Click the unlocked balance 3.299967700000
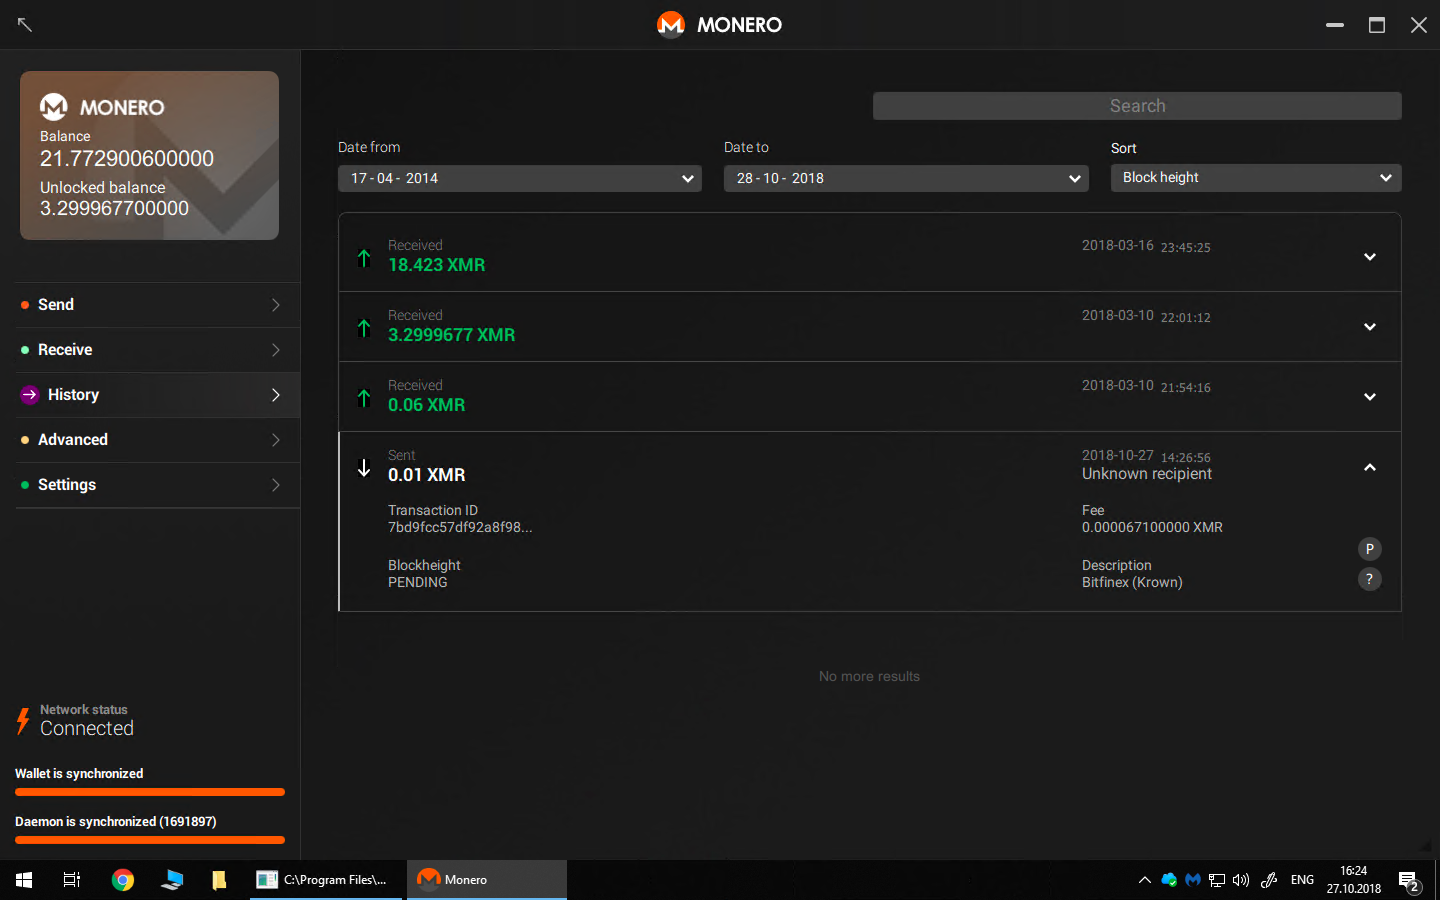The height and width of the screenshot is (900, 1440). [x=114, y=208]
